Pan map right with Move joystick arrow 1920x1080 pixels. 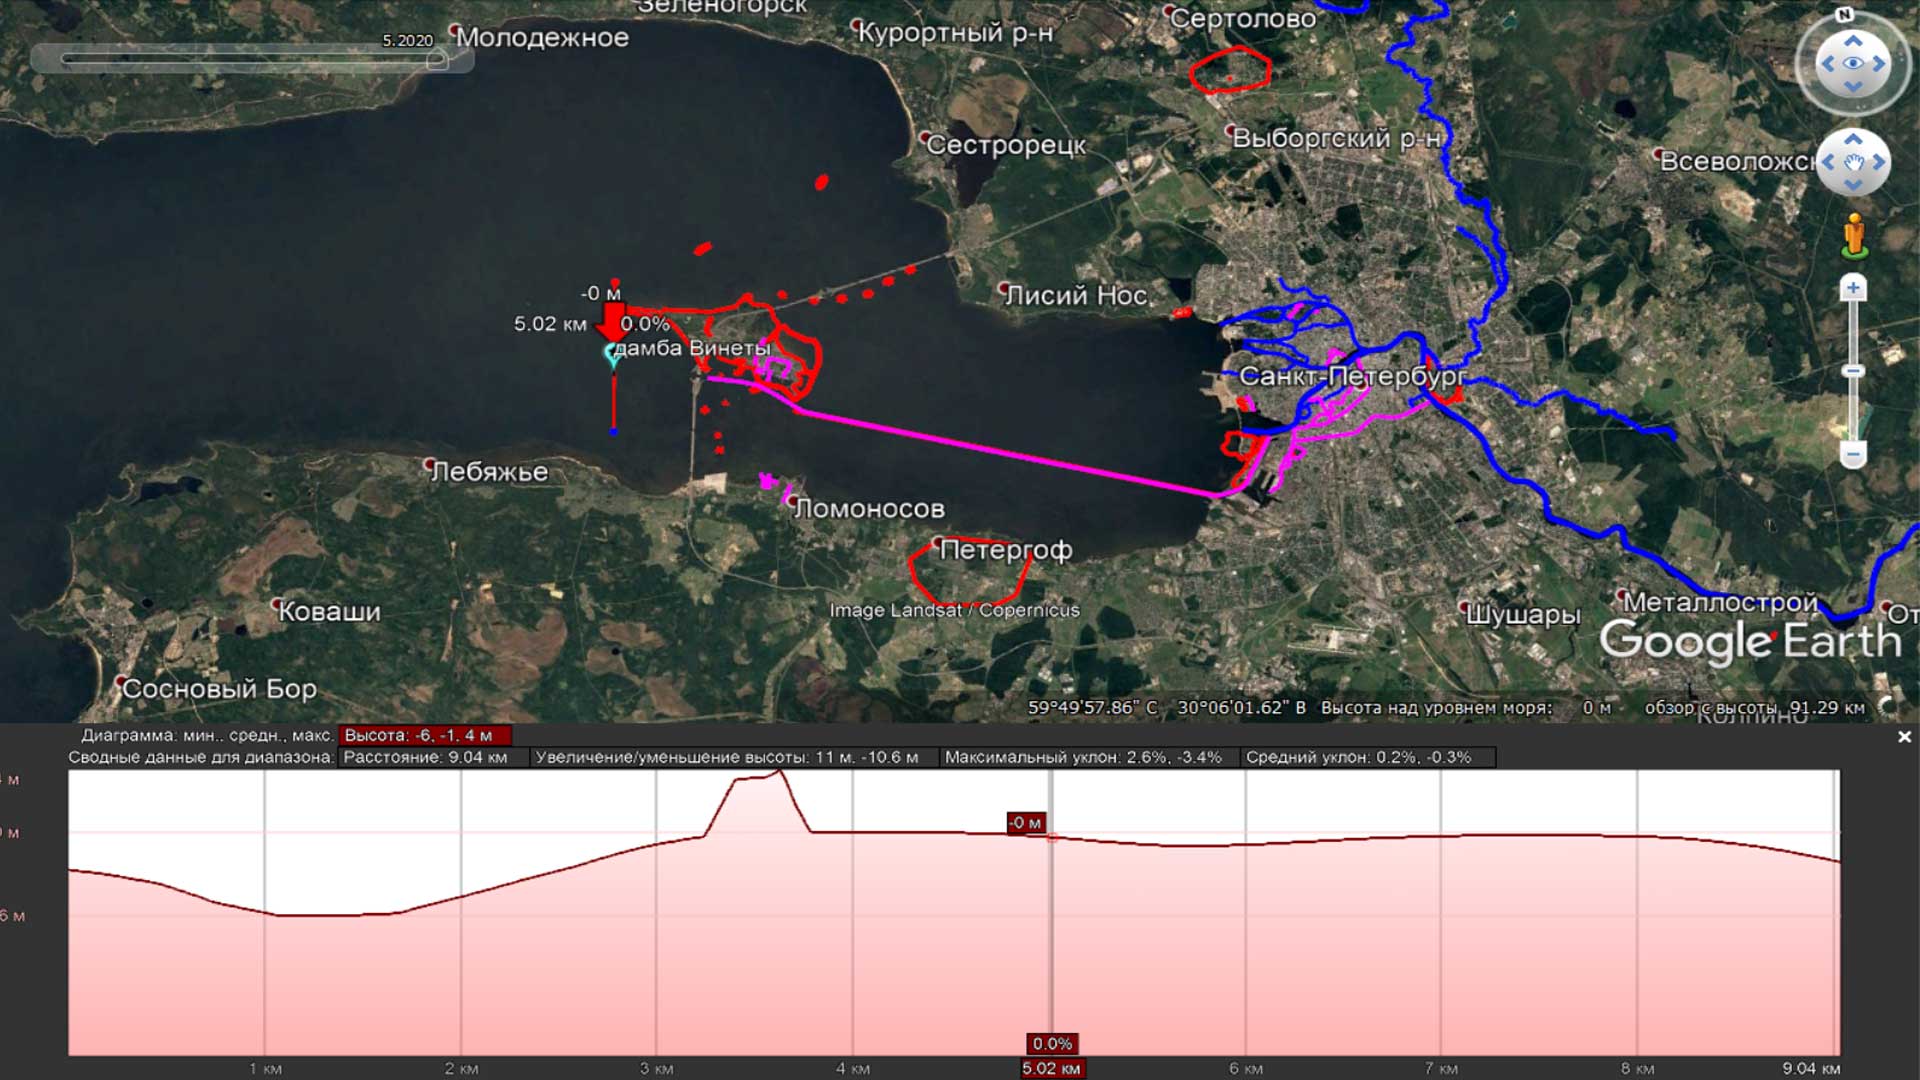pos(1879,162)
